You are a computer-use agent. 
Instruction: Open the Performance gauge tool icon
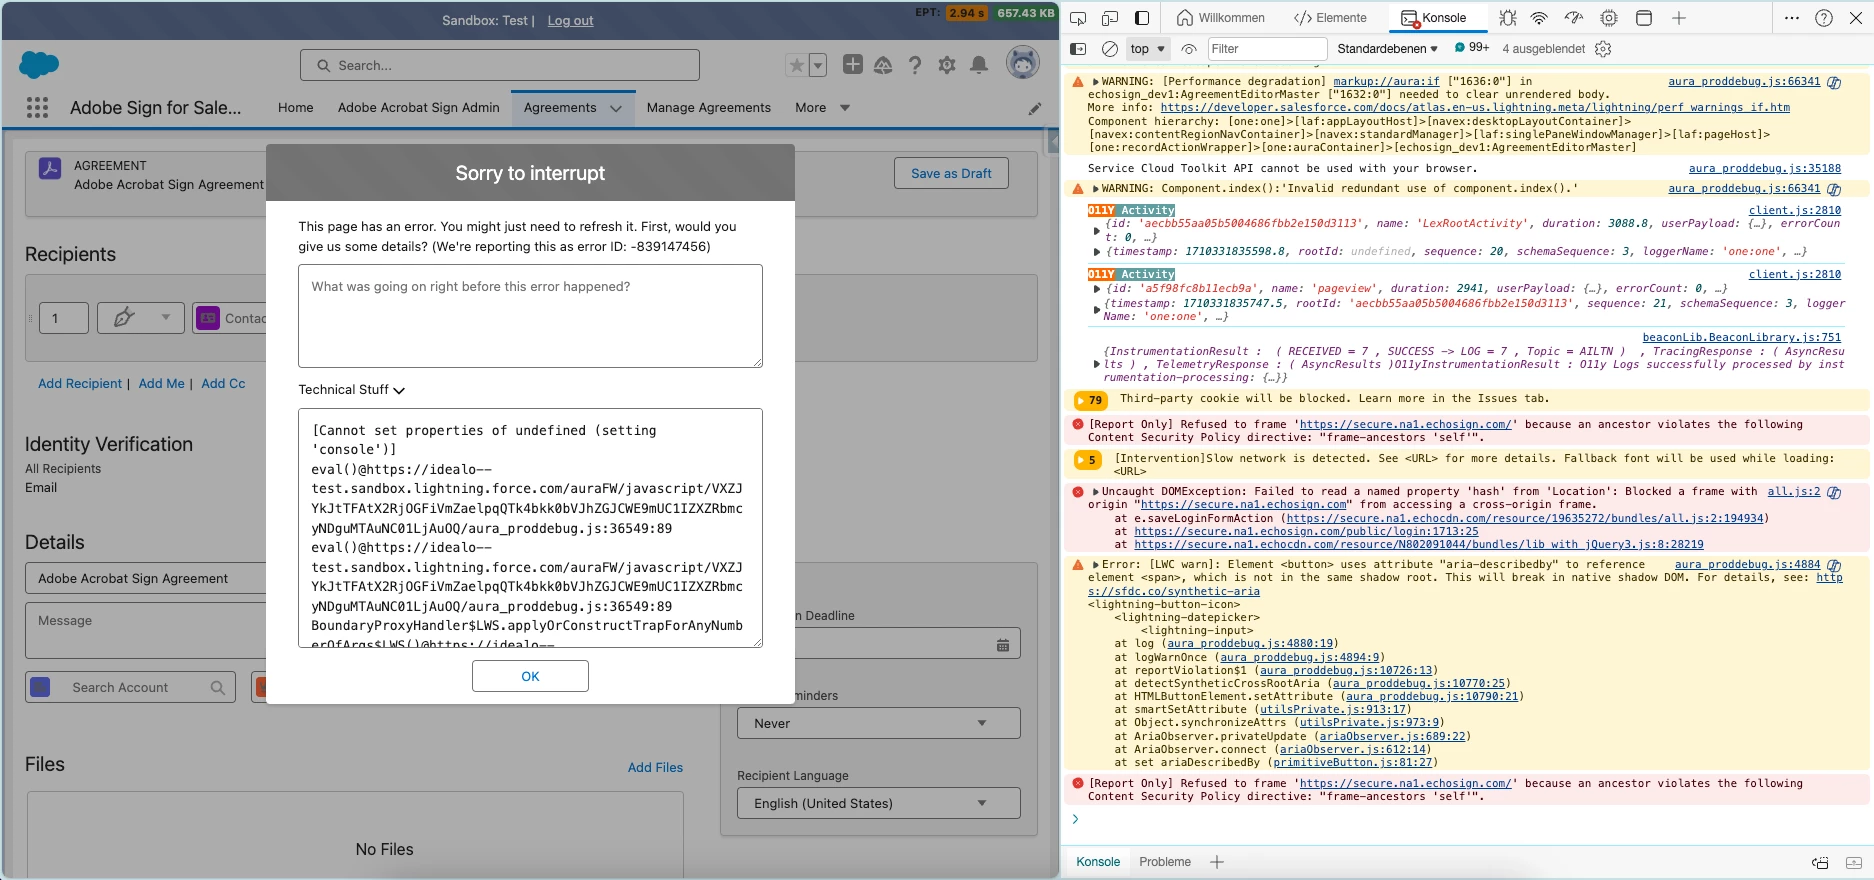(x=1574, y=18)
